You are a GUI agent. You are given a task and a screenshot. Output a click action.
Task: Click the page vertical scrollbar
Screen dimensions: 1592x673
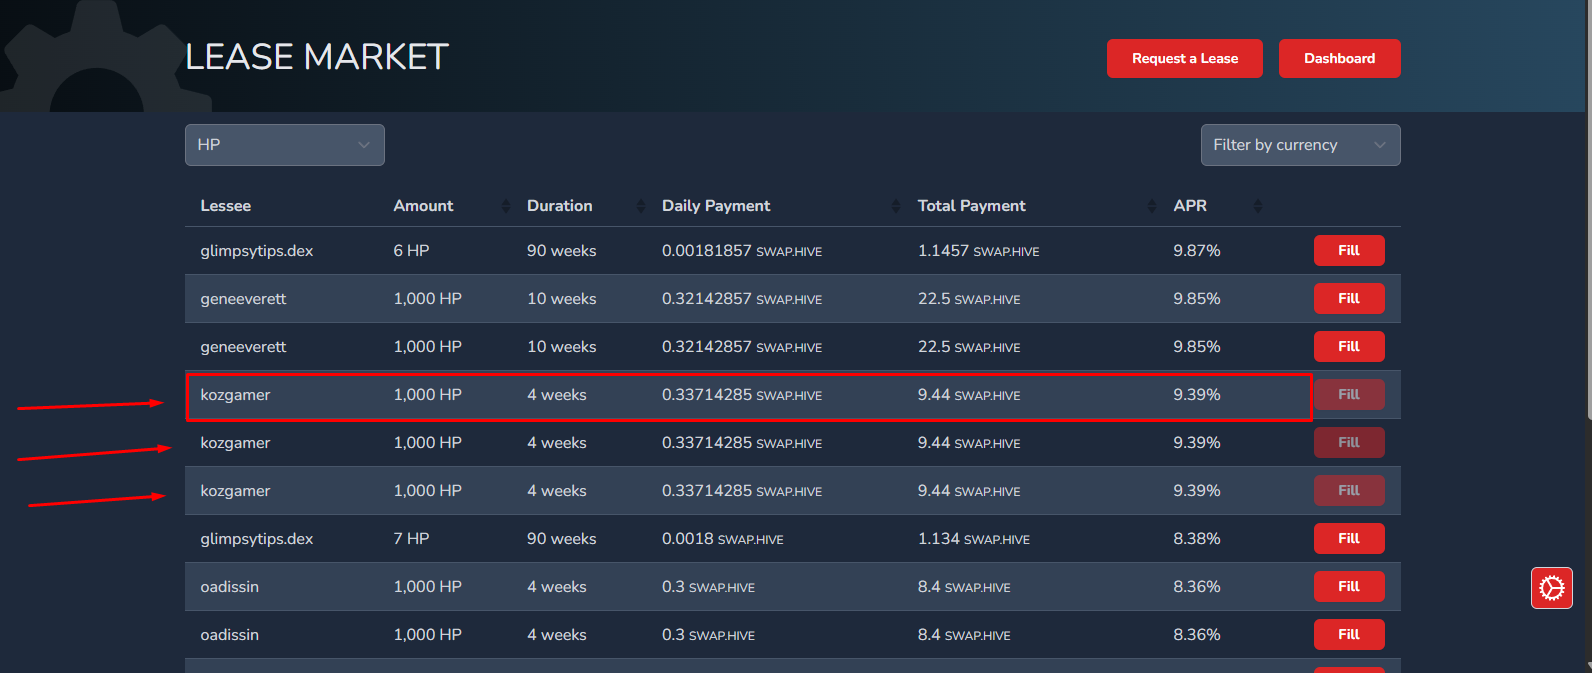tap(1587, 200)
